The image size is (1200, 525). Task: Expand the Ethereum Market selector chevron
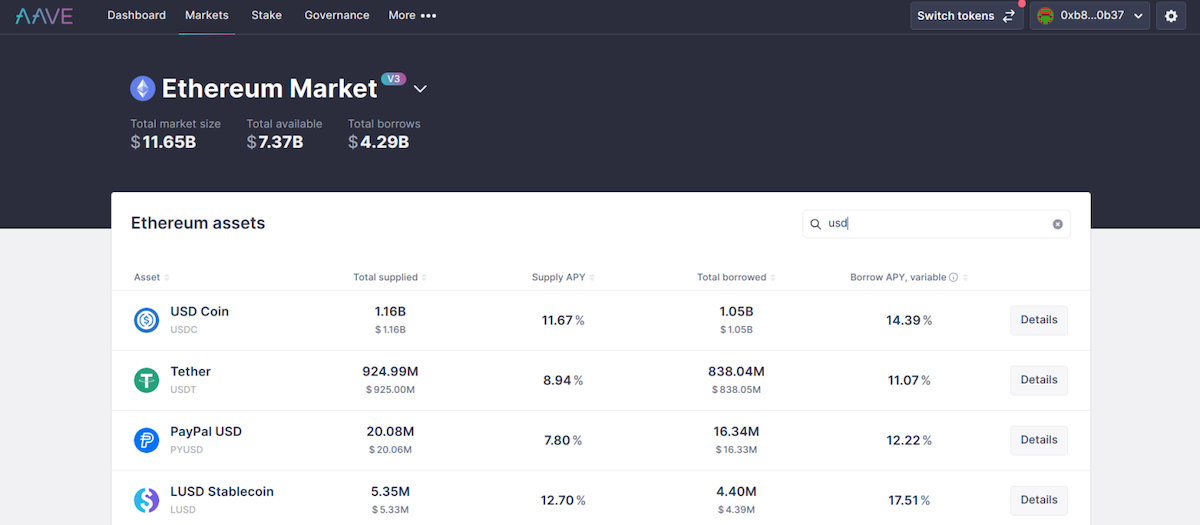(420, 89)
